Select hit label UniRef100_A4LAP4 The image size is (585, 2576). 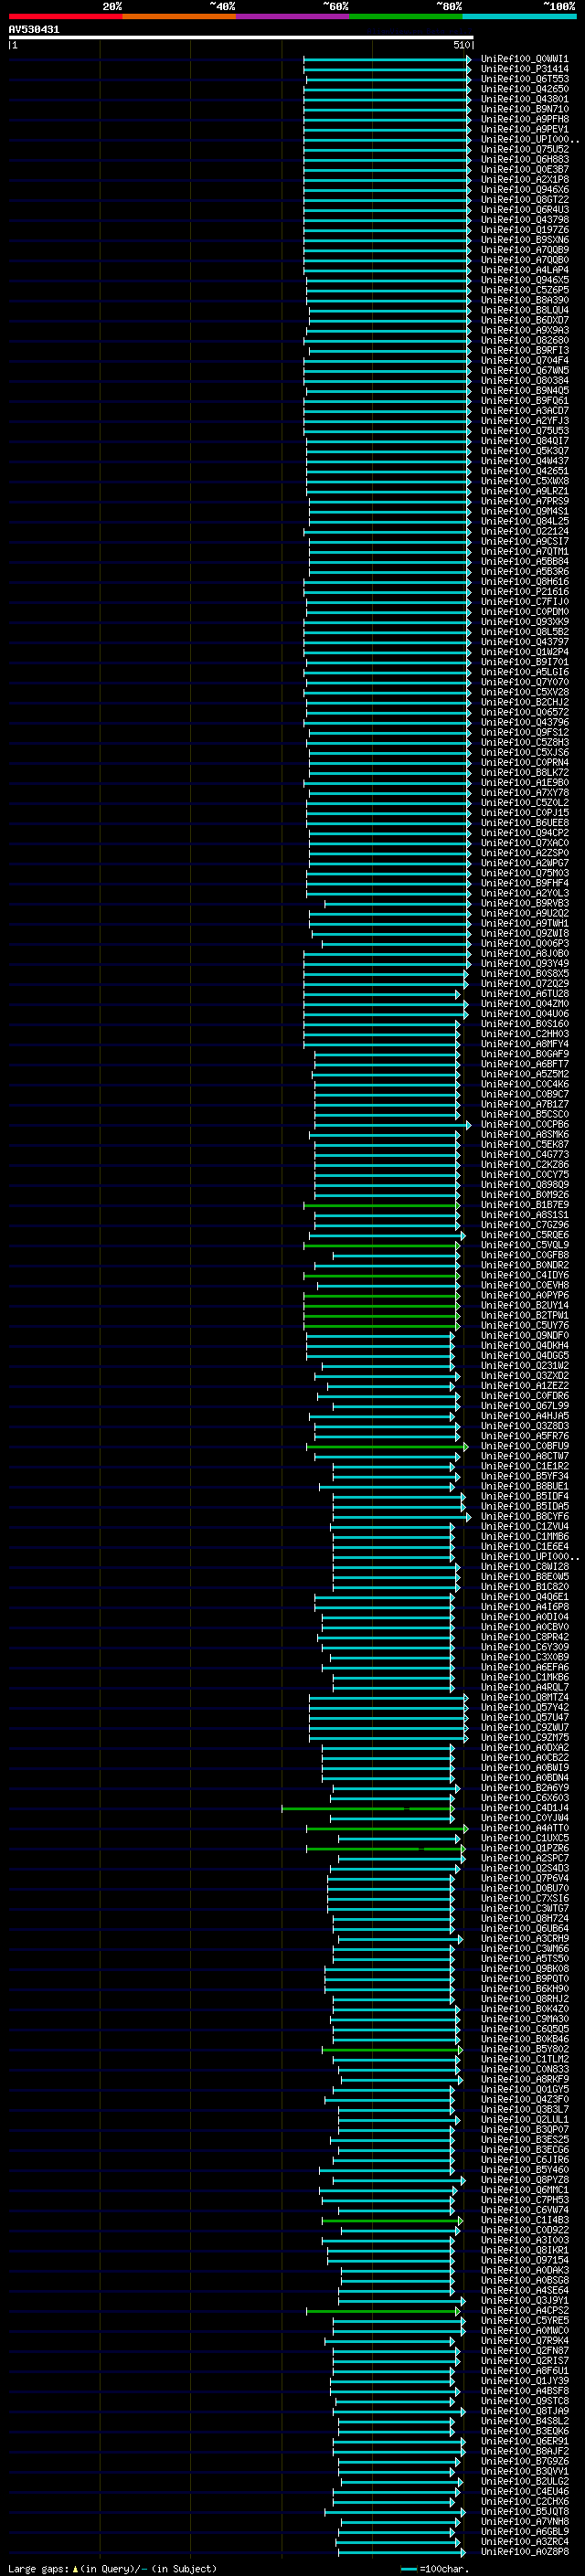click(x=525, y=270)
